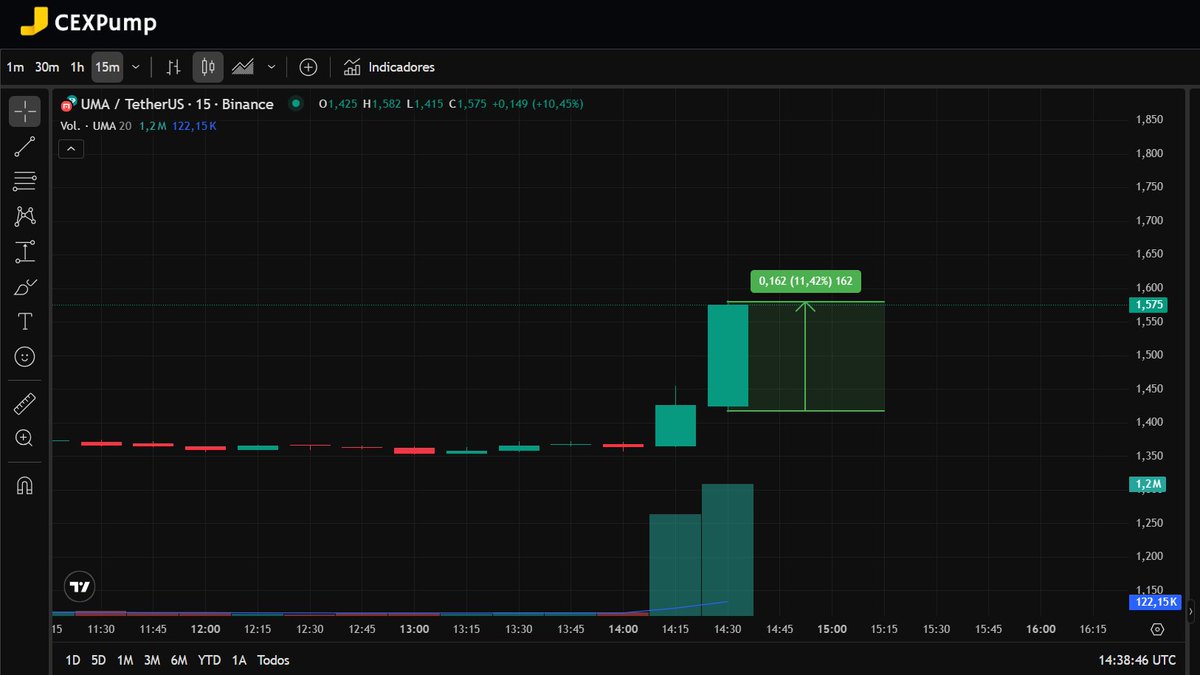The width and height of the screenshot is (1200, 675).
Task: Set the date range to 1M
Action: [125, 660]
